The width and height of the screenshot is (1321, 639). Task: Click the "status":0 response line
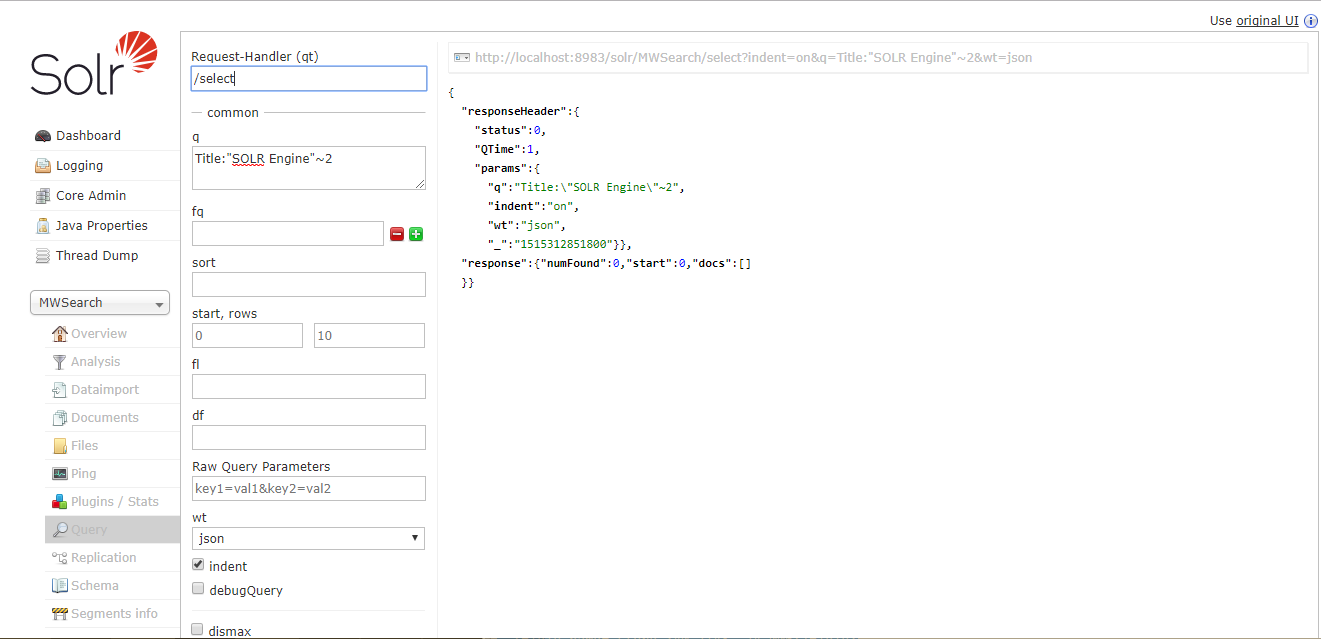(x=510, y=130)
